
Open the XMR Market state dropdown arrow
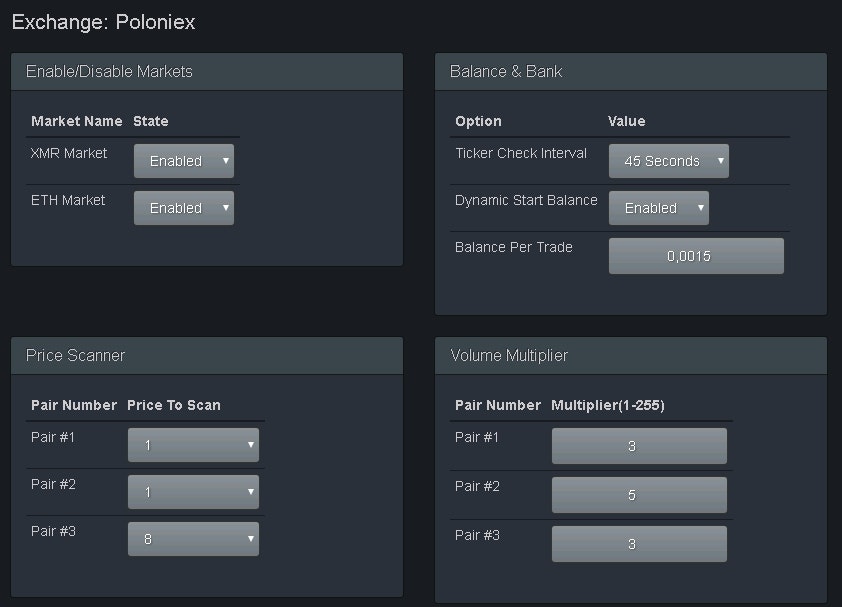point(224,160)
